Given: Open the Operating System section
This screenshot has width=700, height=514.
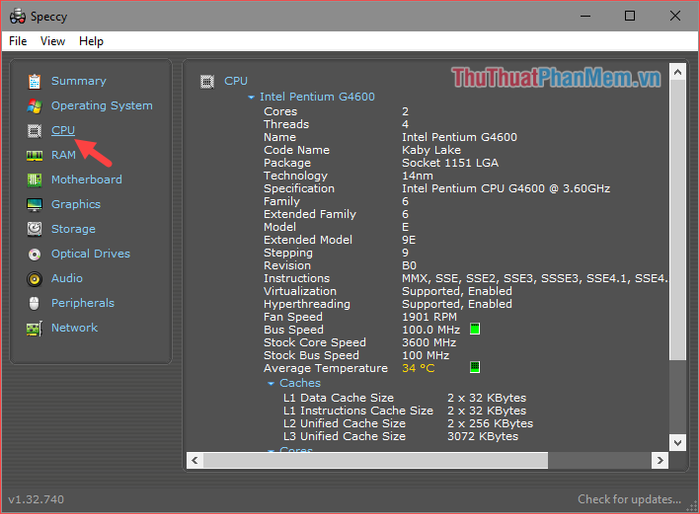Looking at the screenshot, I should point(102,106).
